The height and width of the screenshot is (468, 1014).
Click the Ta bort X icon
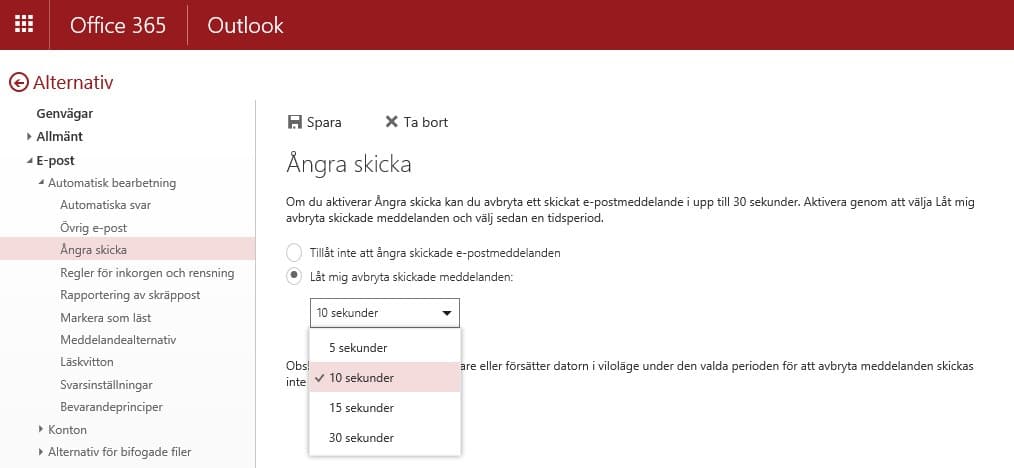click(x=392, y=122)
